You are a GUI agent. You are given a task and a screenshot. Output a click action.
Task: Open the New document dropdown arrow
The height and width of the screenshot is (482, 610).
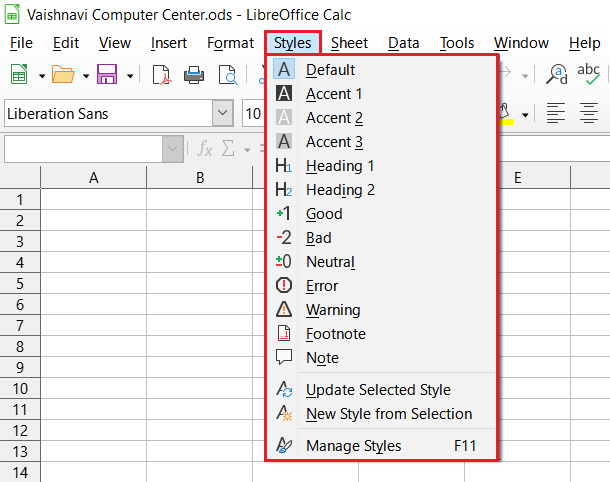click(x=42, y=76)
